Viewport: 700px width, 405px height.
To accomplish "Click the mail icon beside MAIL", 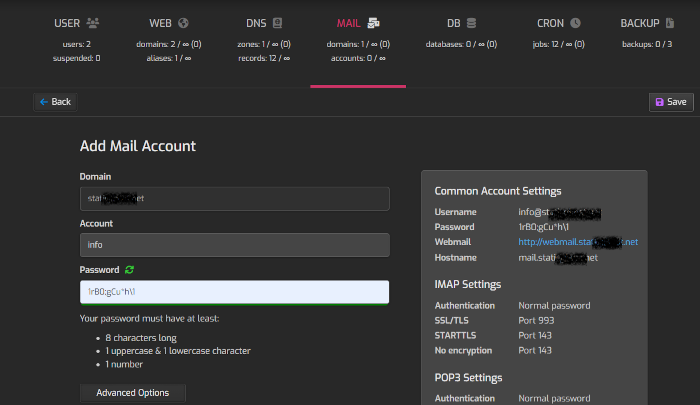I will point(373,22).
